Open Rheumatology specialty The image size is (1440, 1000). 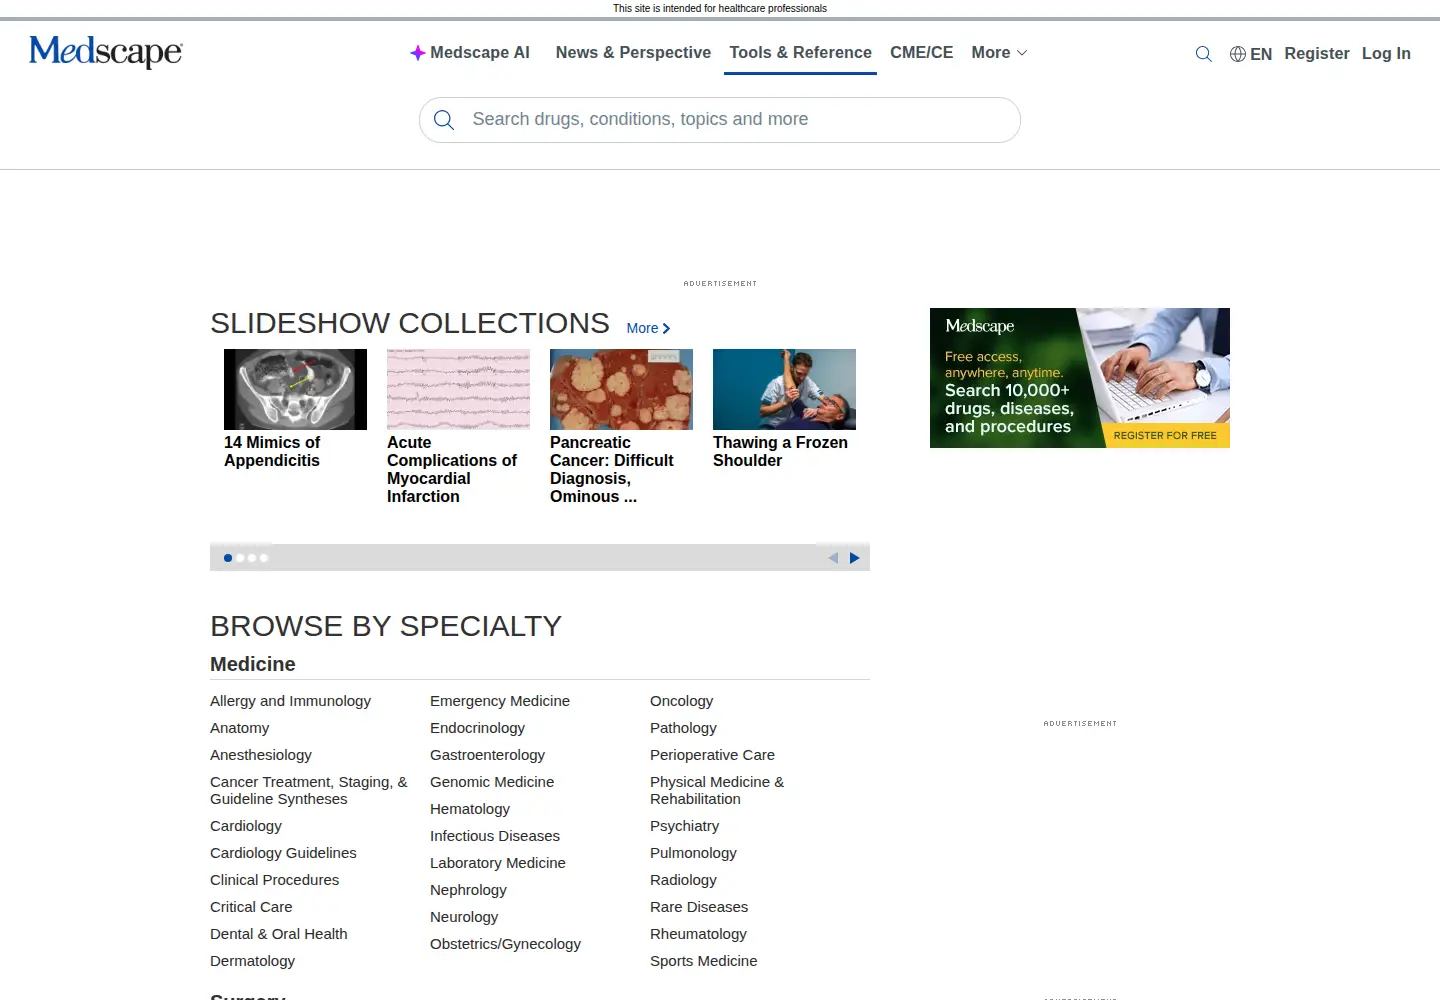(x=698, y=934)
